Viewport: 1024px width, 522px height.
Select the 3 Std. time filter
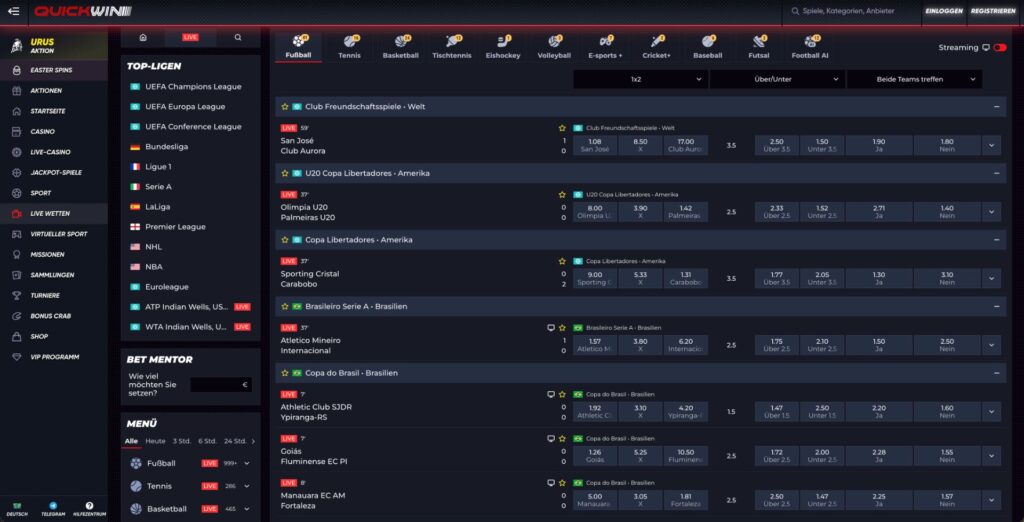pyautogui.click(x=182, y=441)
